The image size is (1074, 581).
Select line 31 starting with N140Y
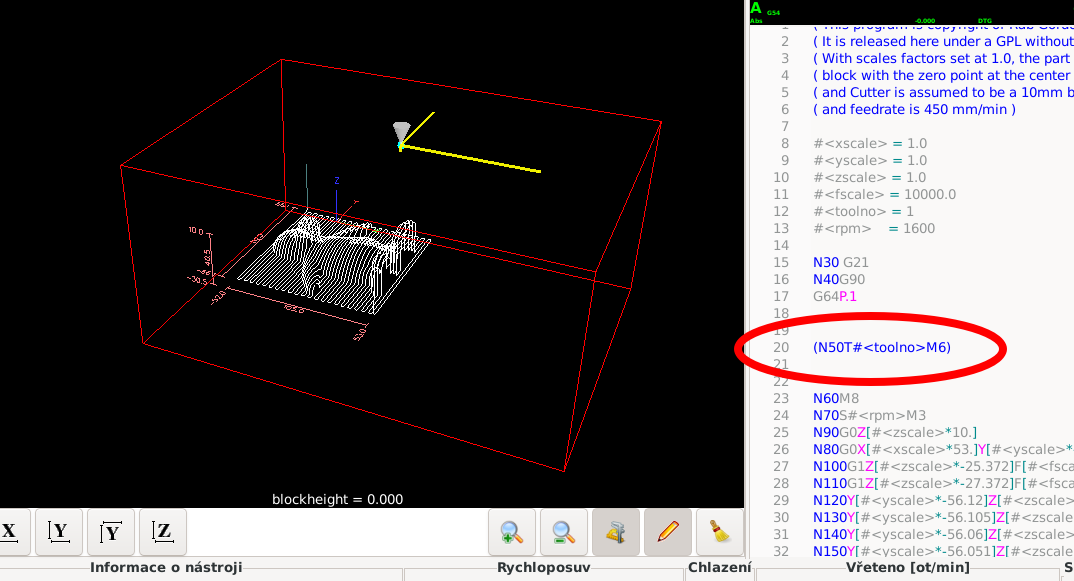click(943, 534)
